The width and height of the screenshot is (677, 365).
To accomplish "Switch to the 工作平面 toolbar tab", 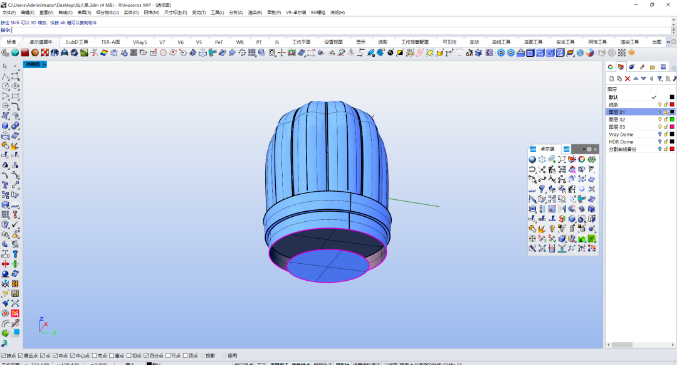I will point(301,42).
